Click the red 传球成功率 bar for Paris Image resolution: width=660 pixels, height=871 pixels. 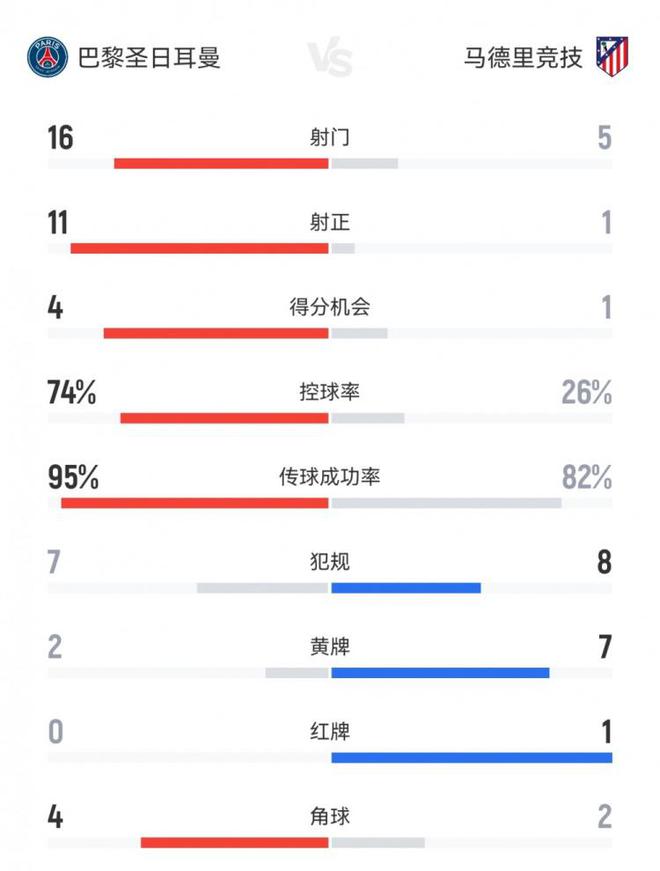click(195, 503)
